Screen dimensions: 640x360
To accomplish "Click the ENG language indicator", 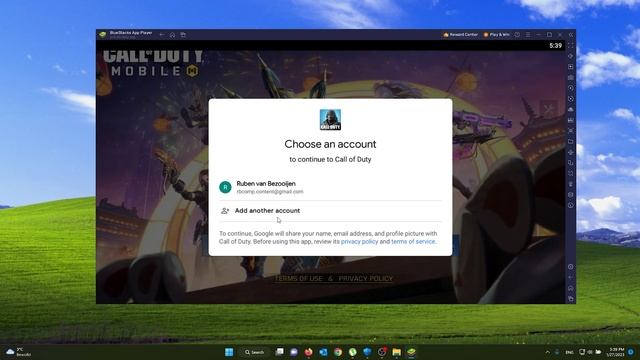I will 569,352.
